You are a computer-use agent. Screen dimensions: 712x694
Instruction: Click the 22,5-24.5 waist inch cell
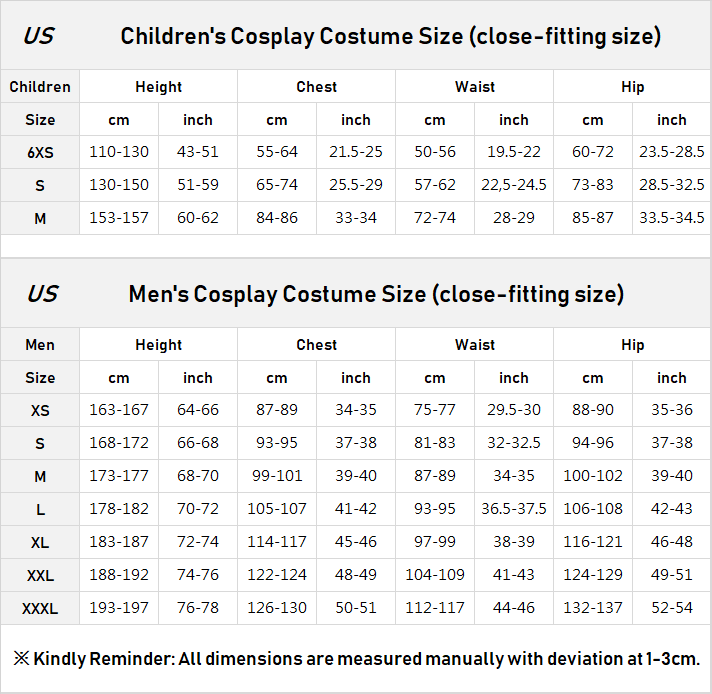[514, 185]
